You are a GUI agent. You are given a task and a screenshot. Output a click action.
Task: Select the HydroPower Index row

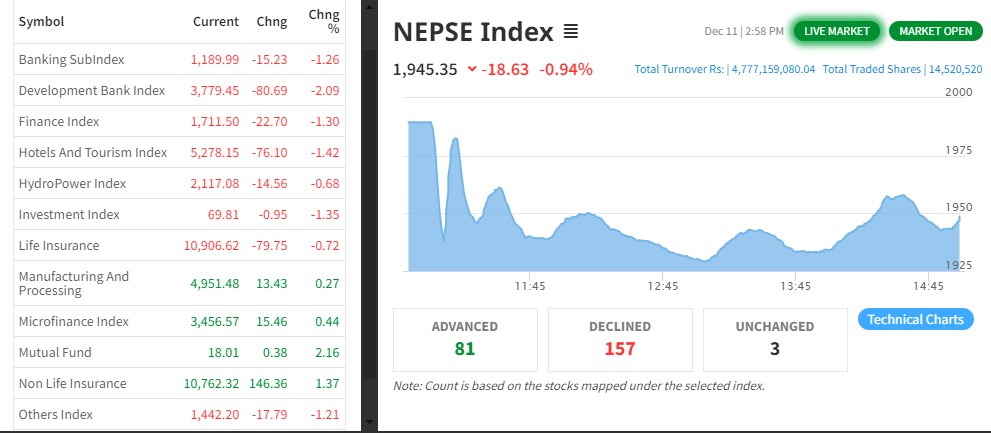72,183
